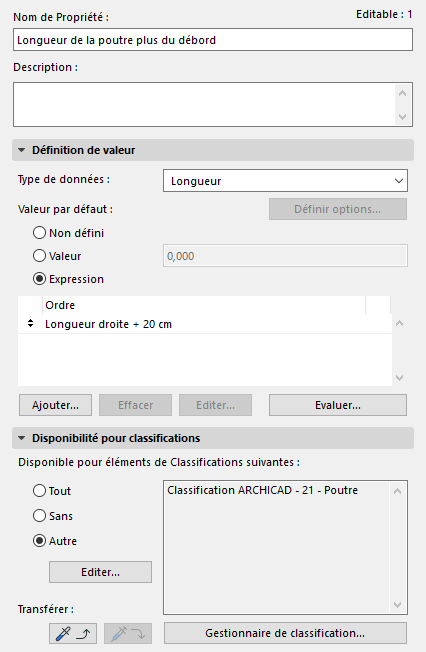
Task: Click the description box down arrow
Action: pos(402,116)
